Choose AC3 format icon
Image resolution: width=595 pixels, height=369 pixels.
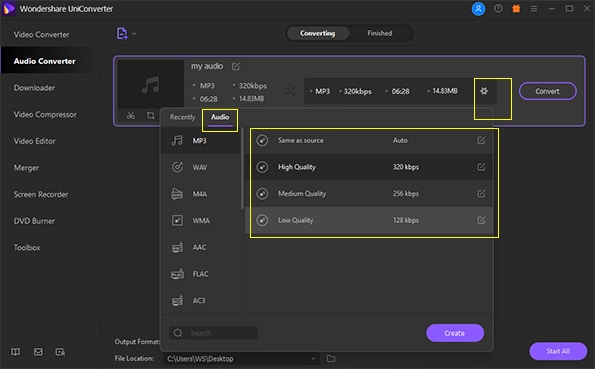tap(177, 300)
